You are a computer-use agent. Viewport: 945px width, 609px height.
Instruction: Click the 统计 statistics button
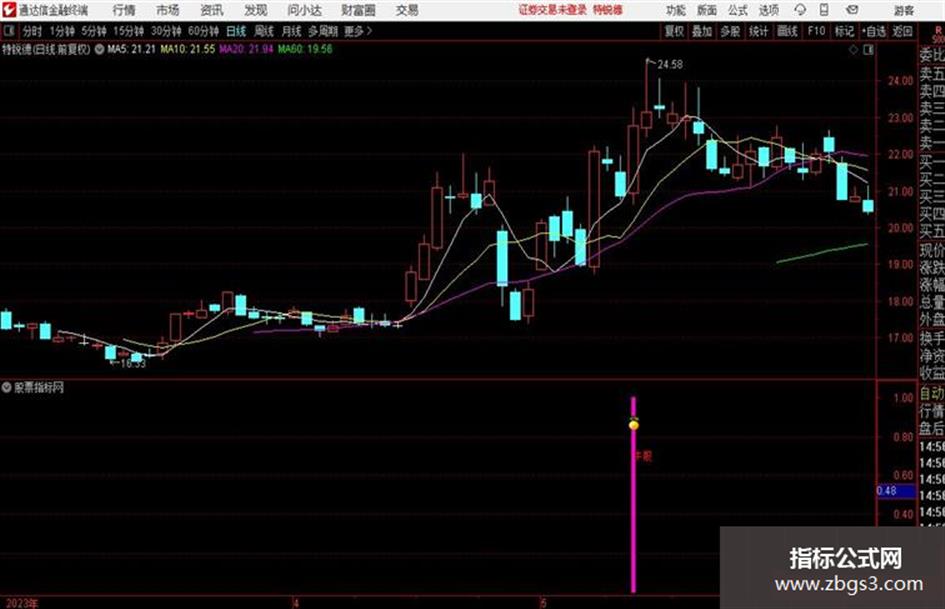pos(759,31)
